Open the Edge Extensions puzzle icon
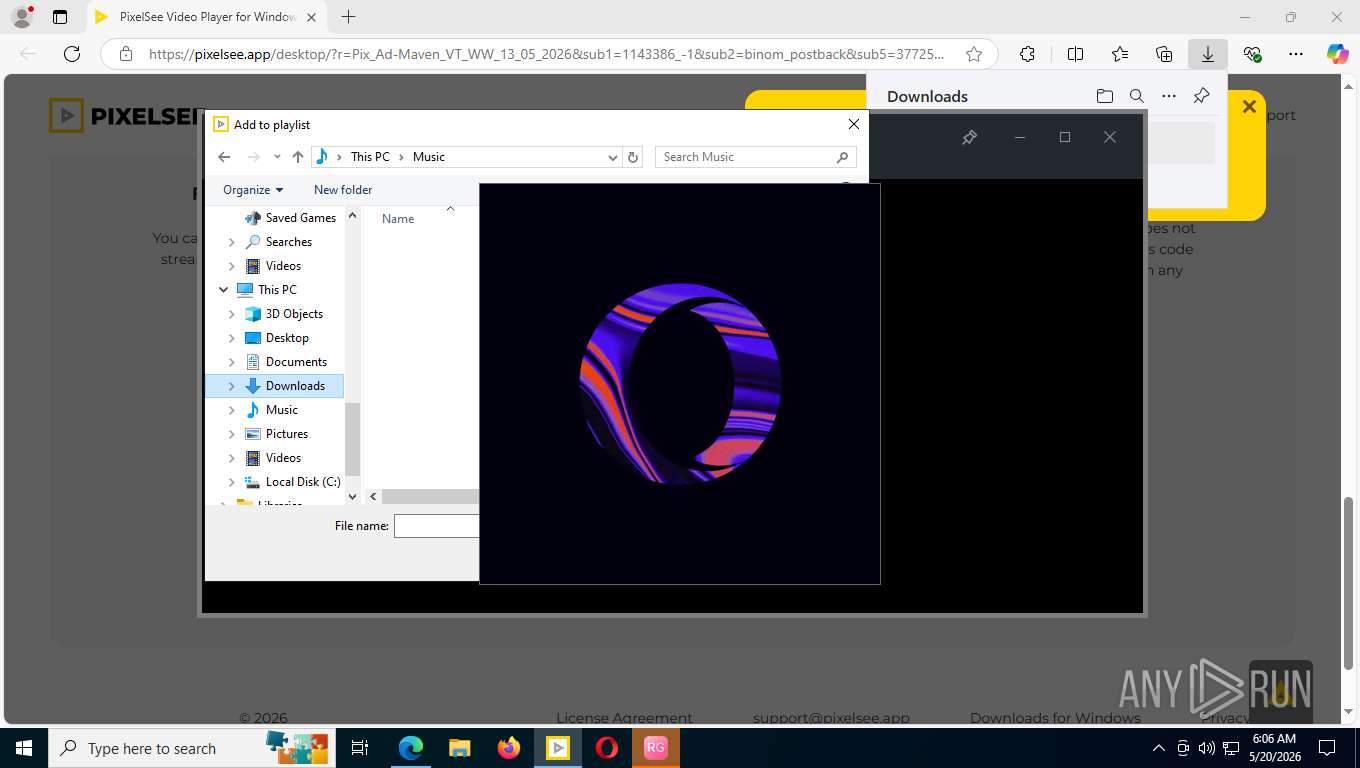Screen dimensions: 1360x768 tap(1027, 54)
